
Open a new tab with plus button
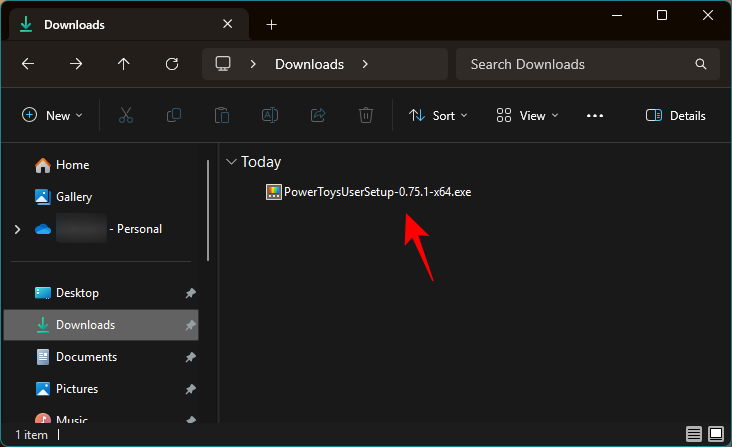coord(271,24)
